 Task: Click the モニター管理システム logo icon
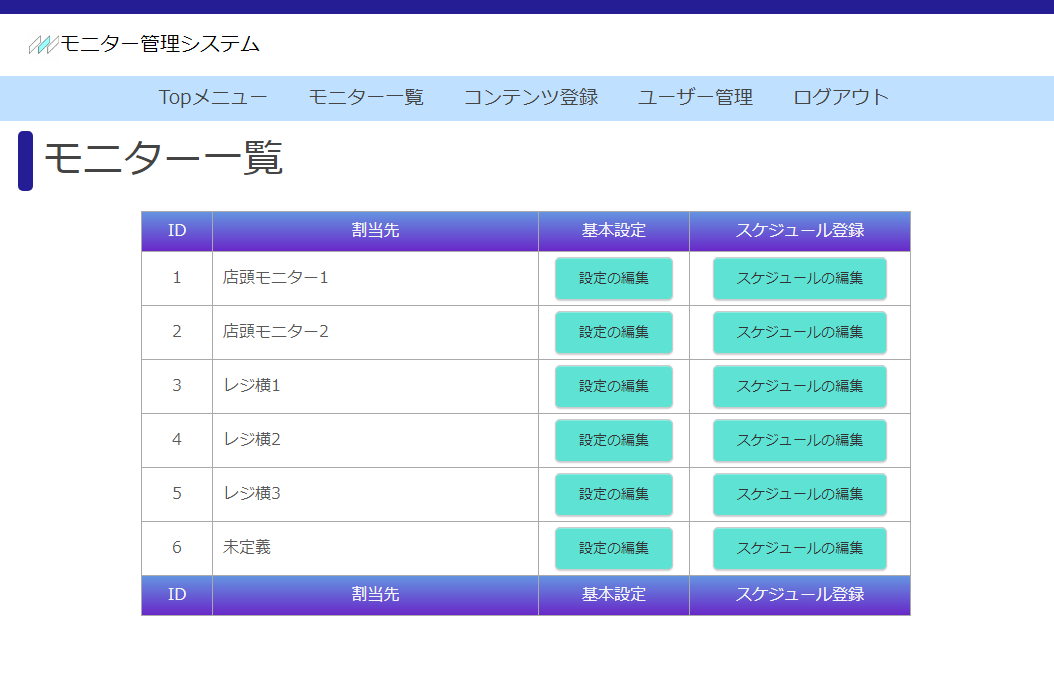(43, 44)
